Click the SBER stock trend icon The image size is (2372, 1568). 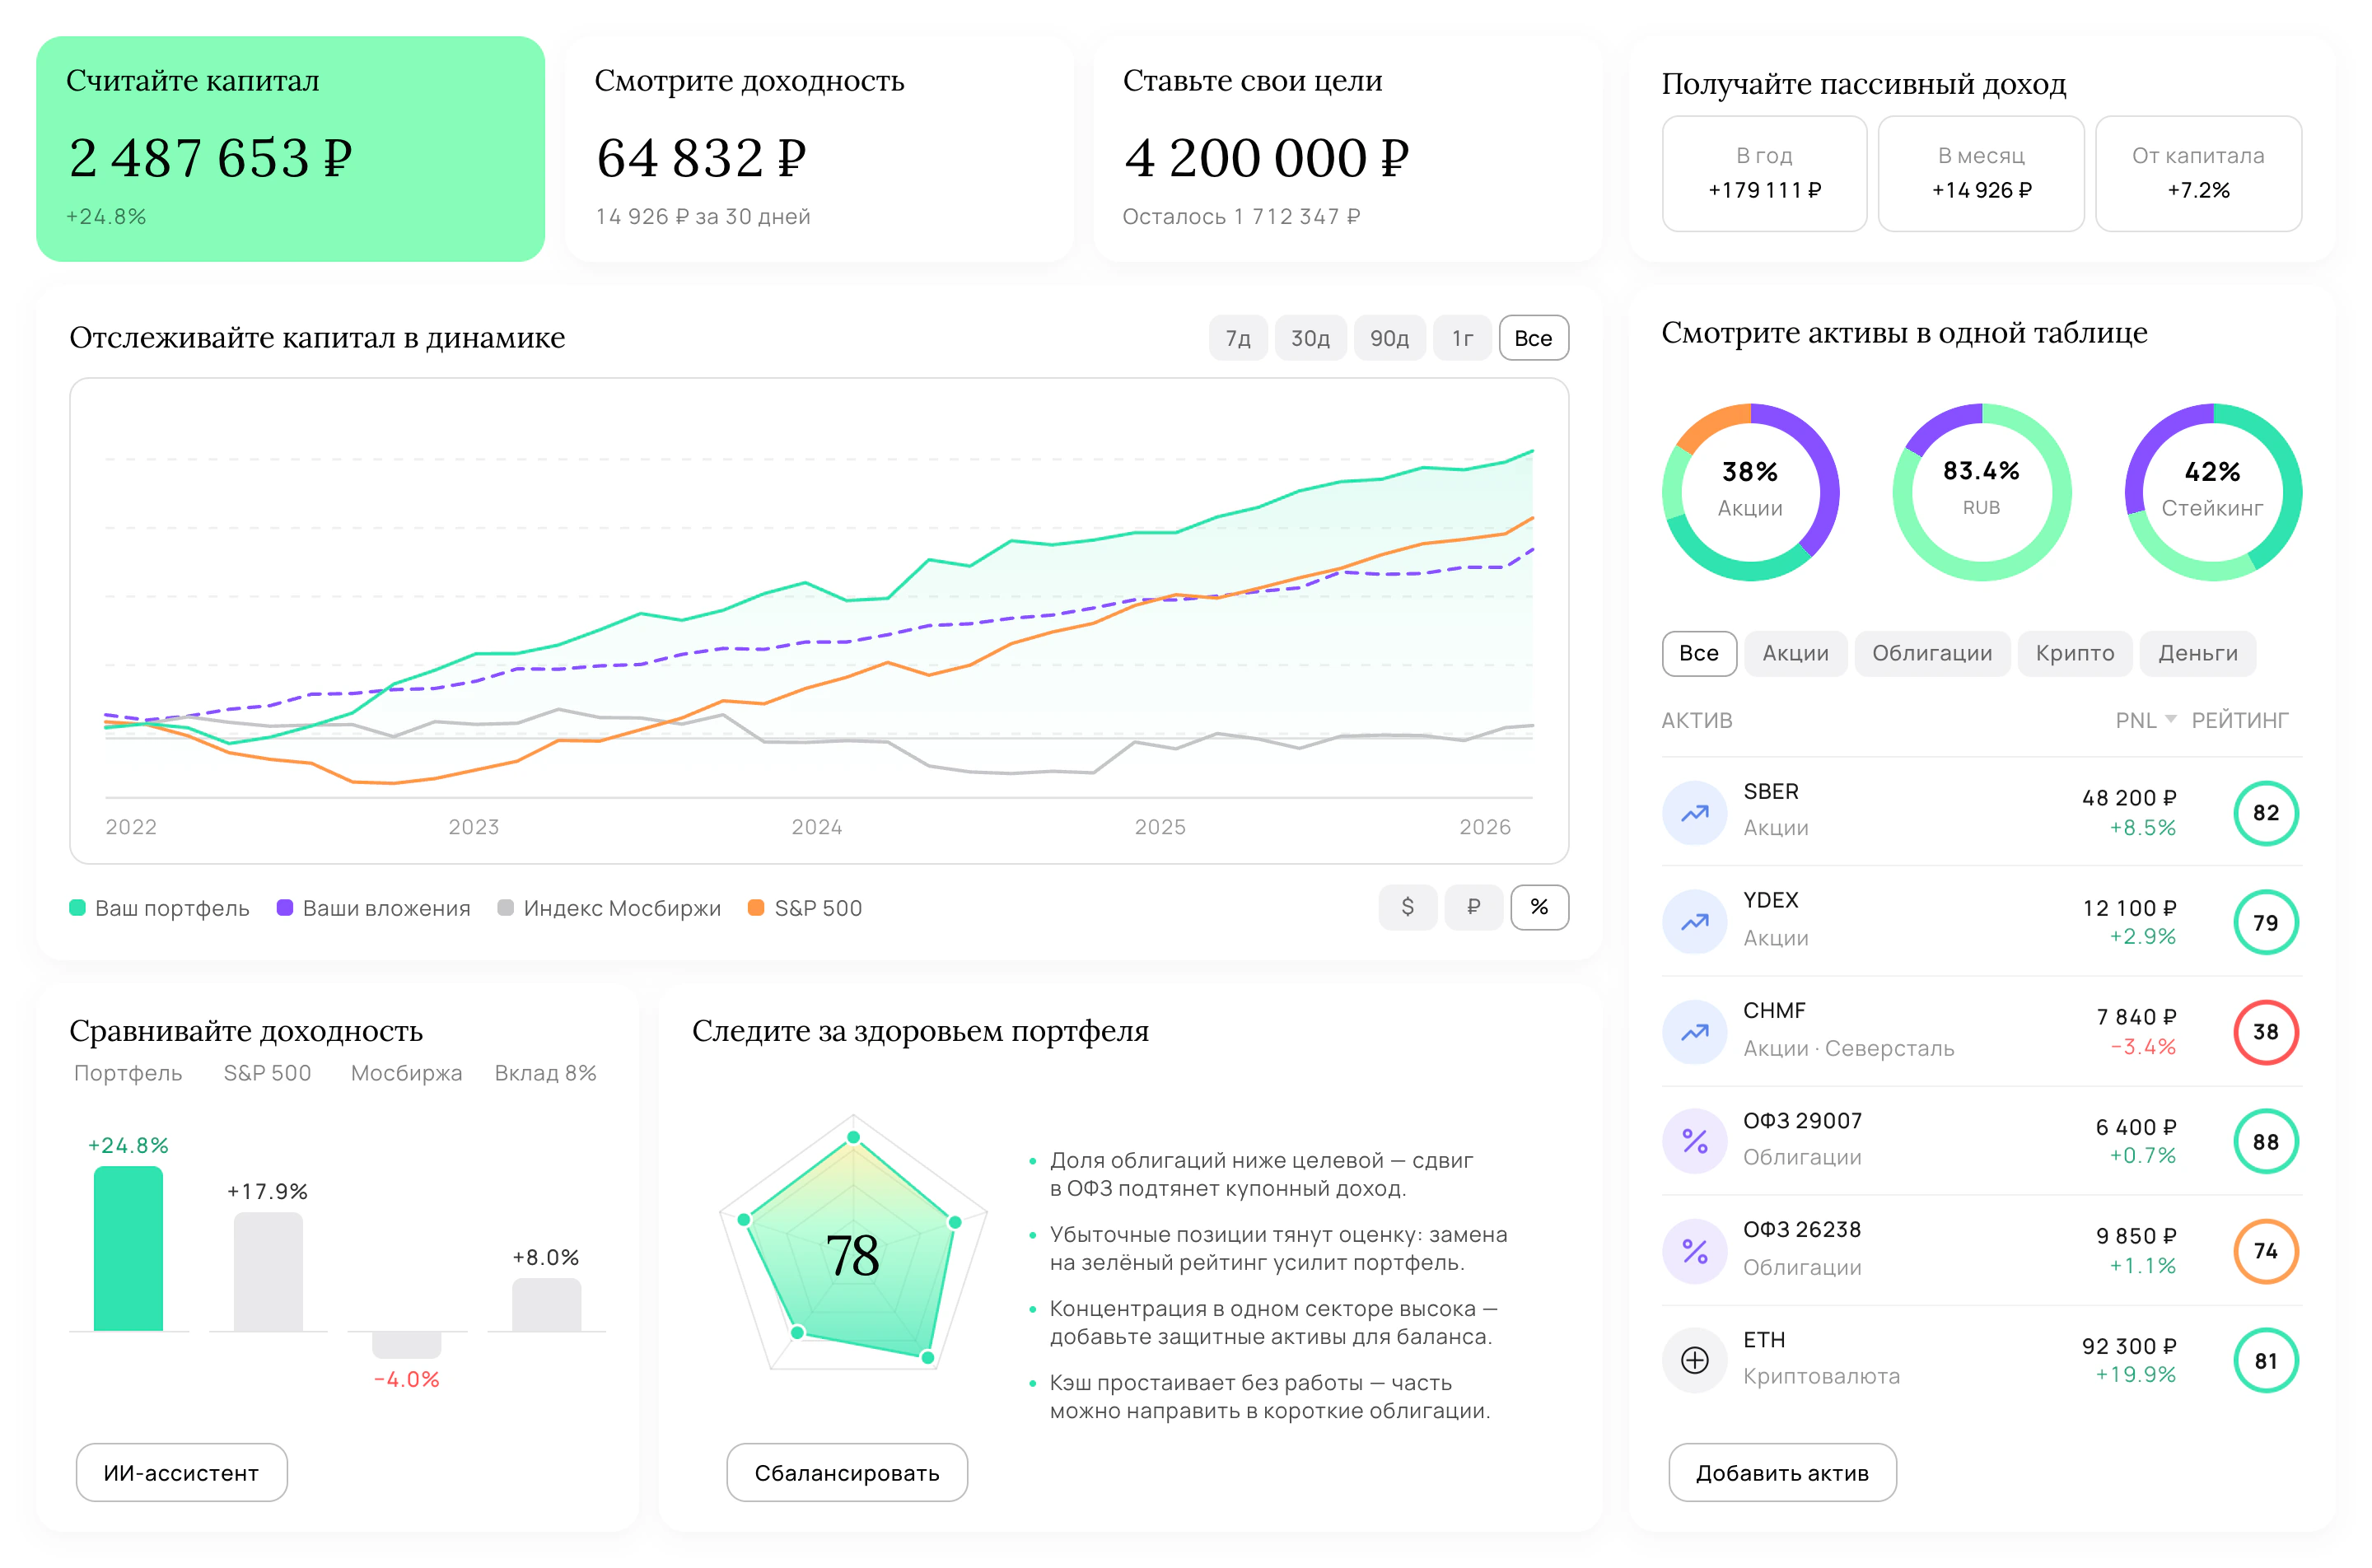click(x=1694, y=812)
